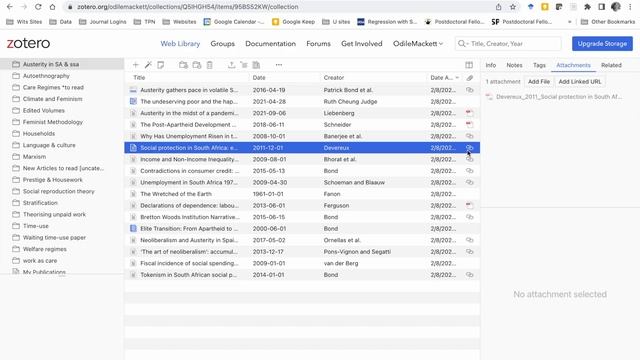Select the Climate and Feminism collection
640x360 pixels.
tap(52, 99)
